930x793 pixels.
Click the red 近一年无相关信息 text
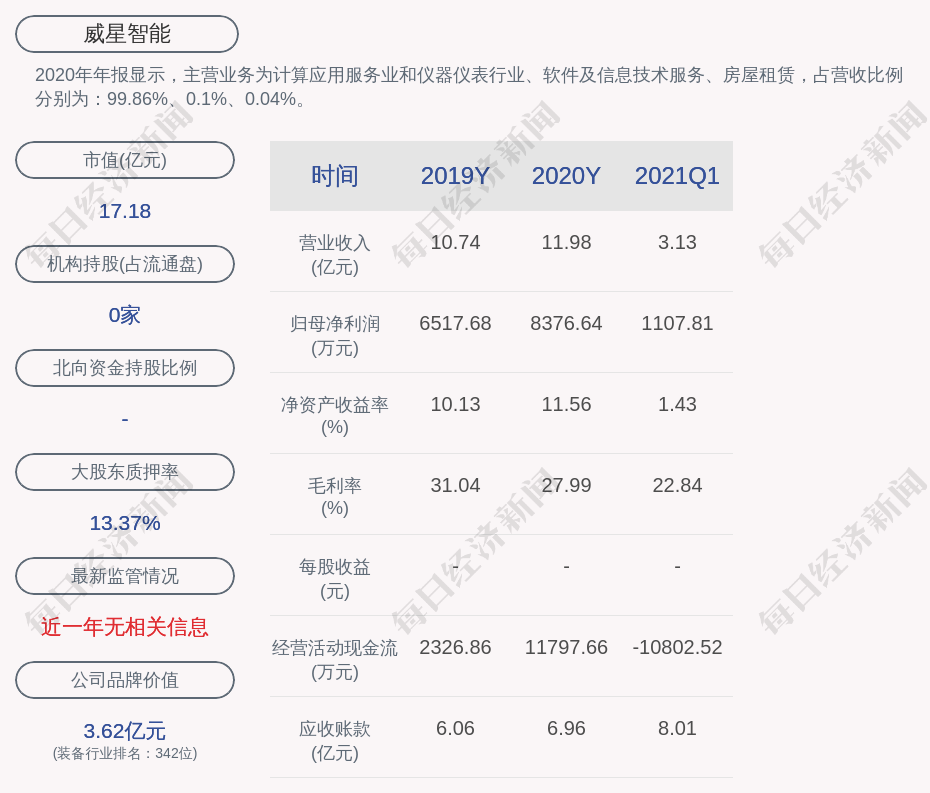point(125,627)
